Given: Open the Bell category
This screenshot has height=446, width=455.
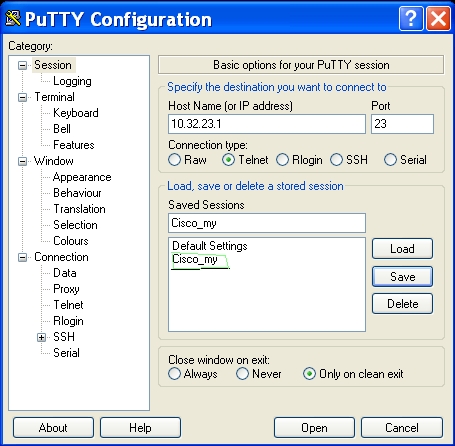Looking at the screenshot, I should [62, 129].
